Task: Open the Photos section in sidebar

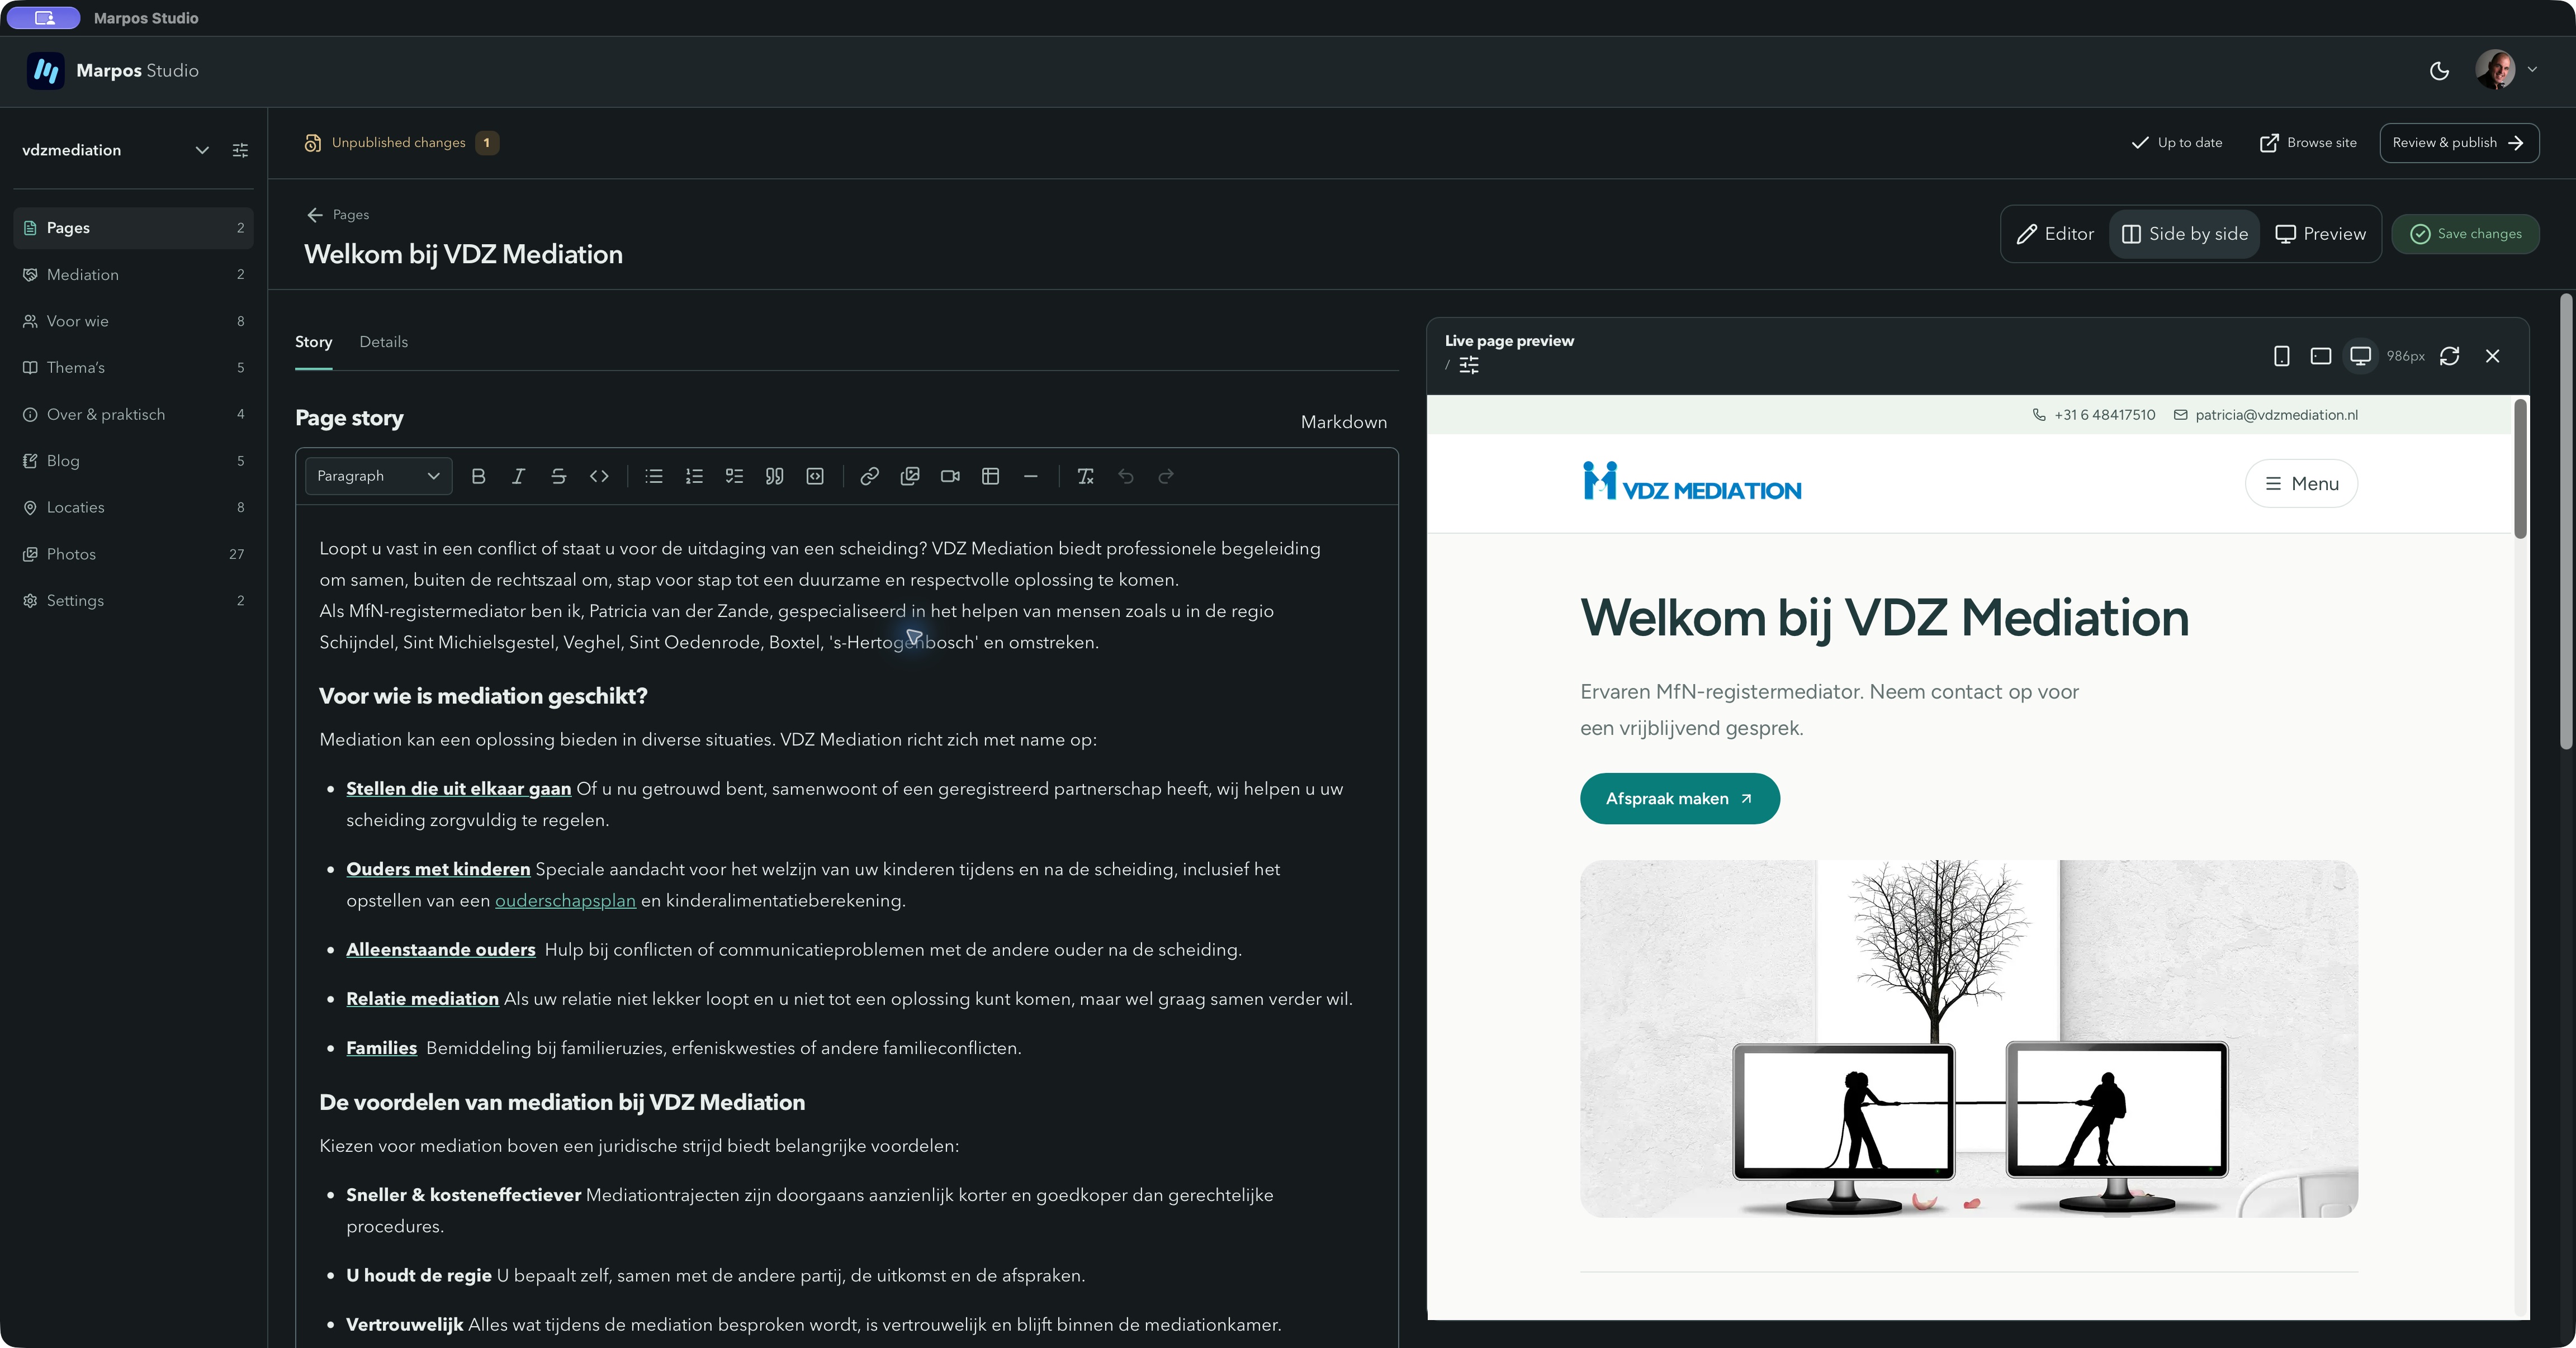Action: pos(133,554)
